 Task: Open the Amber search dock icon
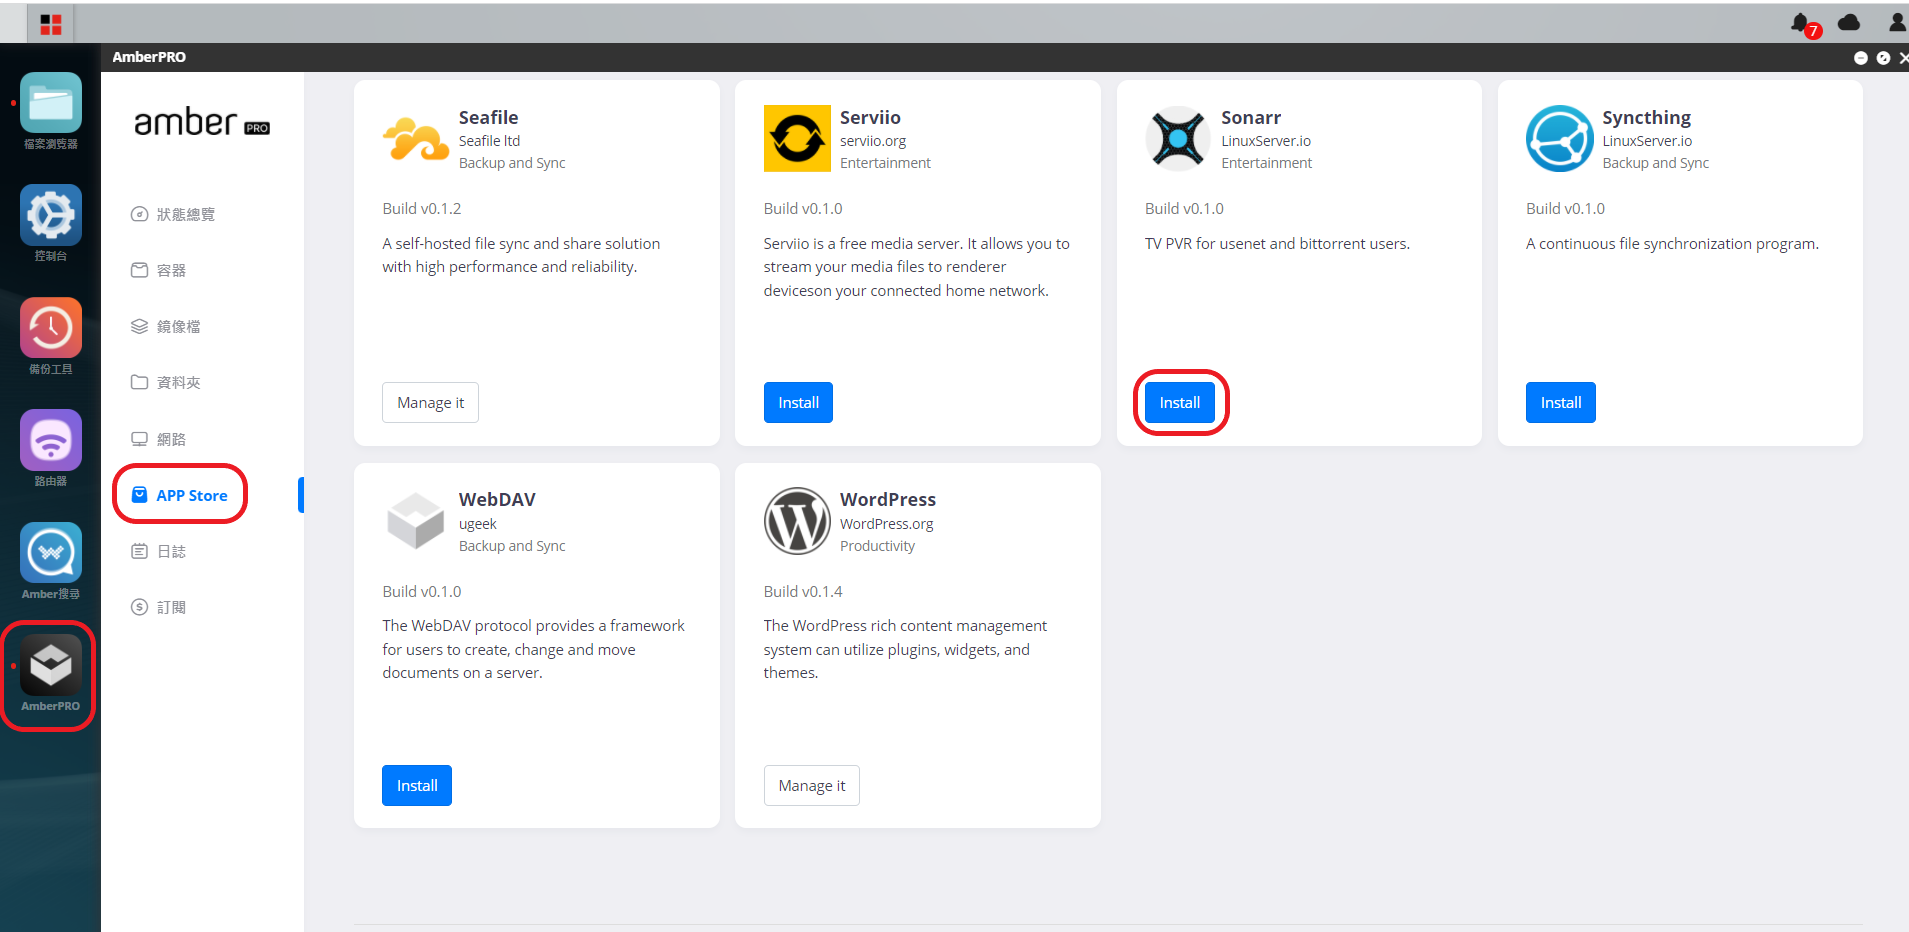click(x=51, y=552)
